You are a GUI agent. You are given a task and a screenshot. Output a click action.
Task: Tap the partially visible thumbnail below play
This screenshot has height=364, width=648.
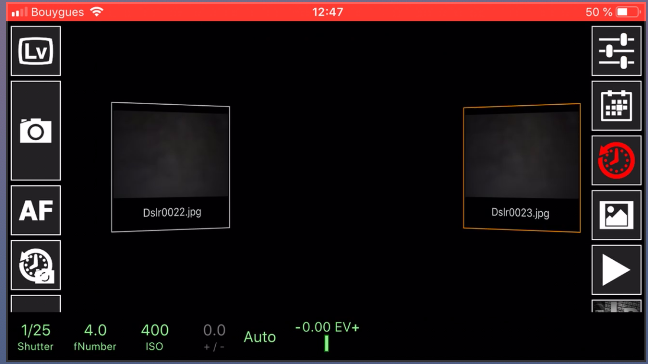(616, 306)
